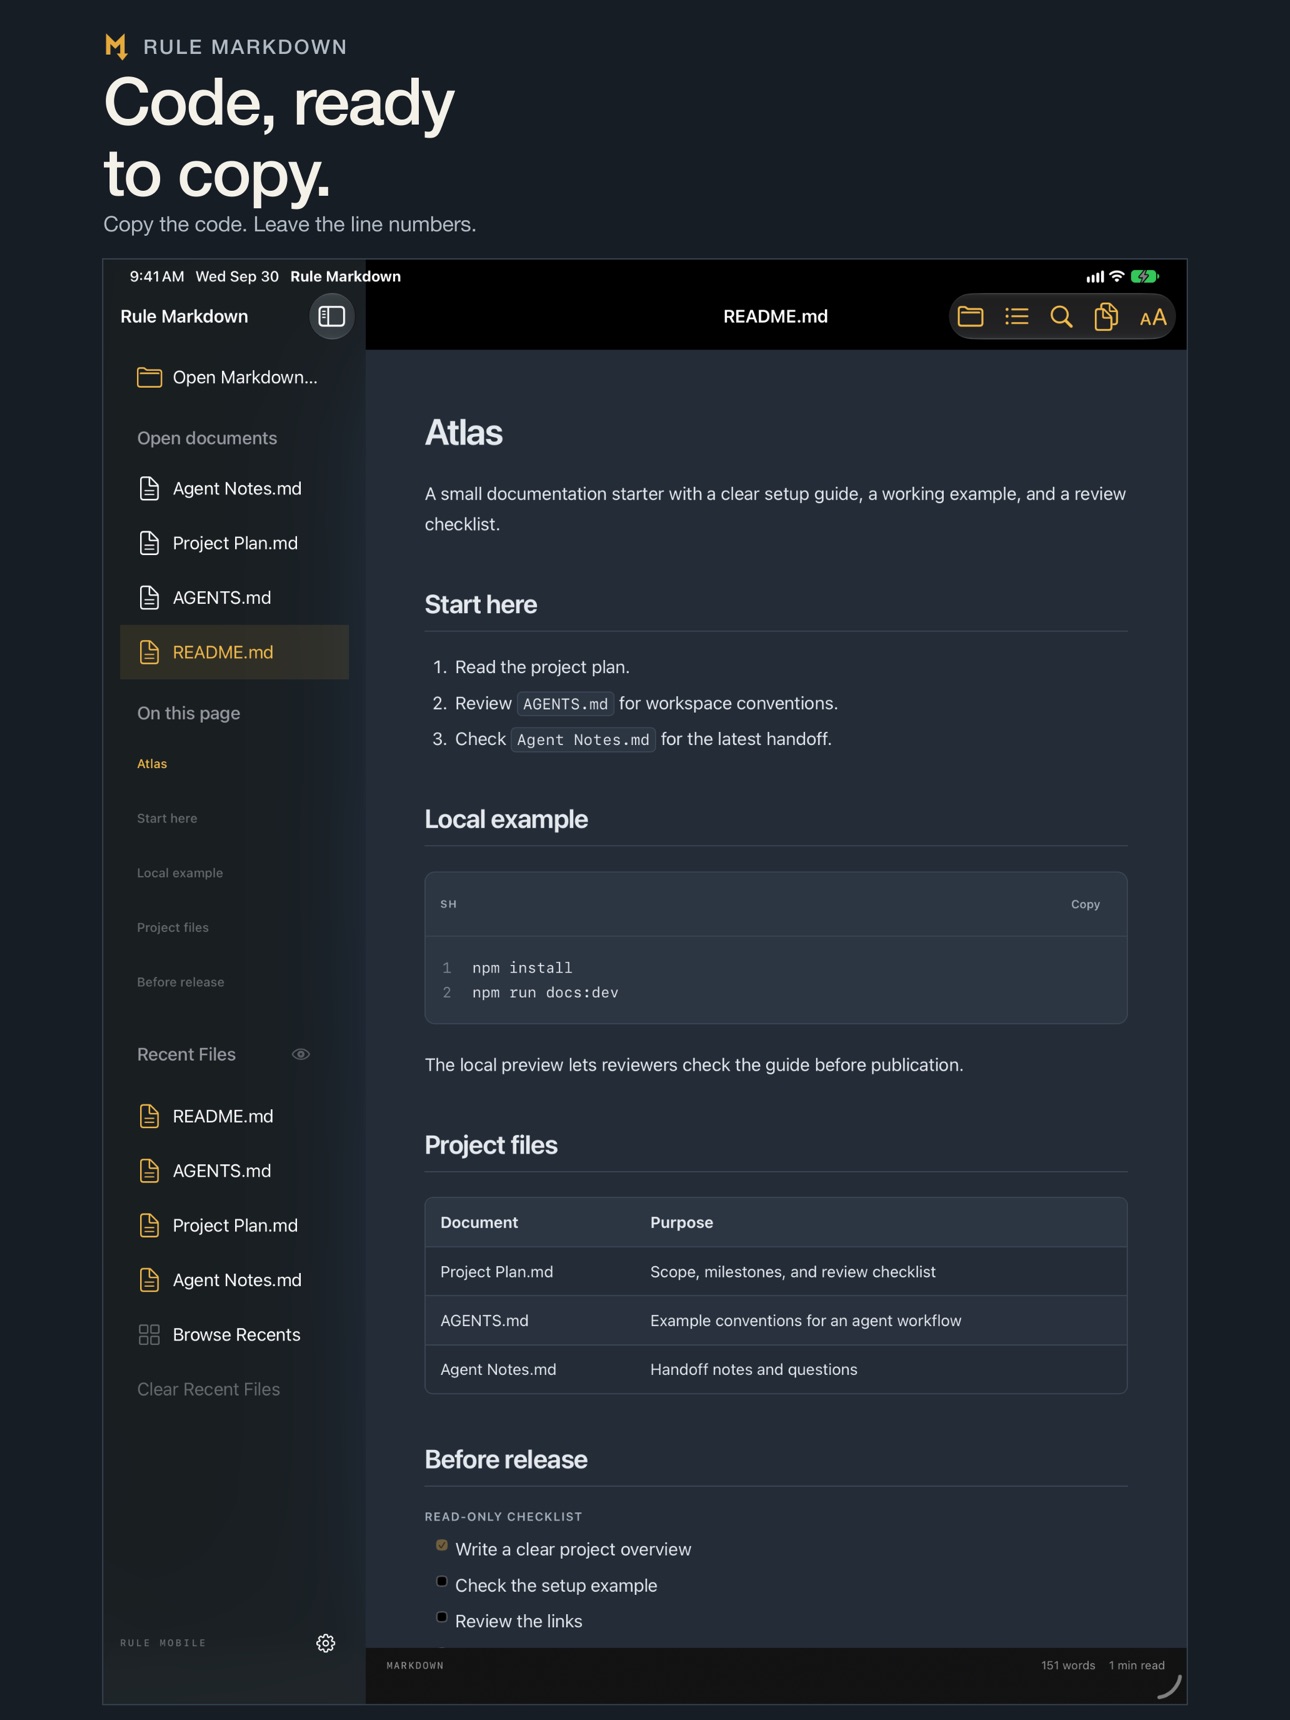The image size is (1290, 1720).
Task: Click 'Example conventions for an agent workflow' cell
Action: coord(806,1321)
